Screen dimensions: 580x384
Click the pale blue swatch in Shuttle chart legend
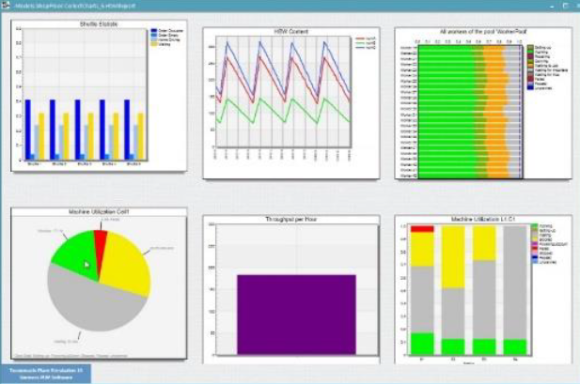[154, 40]
